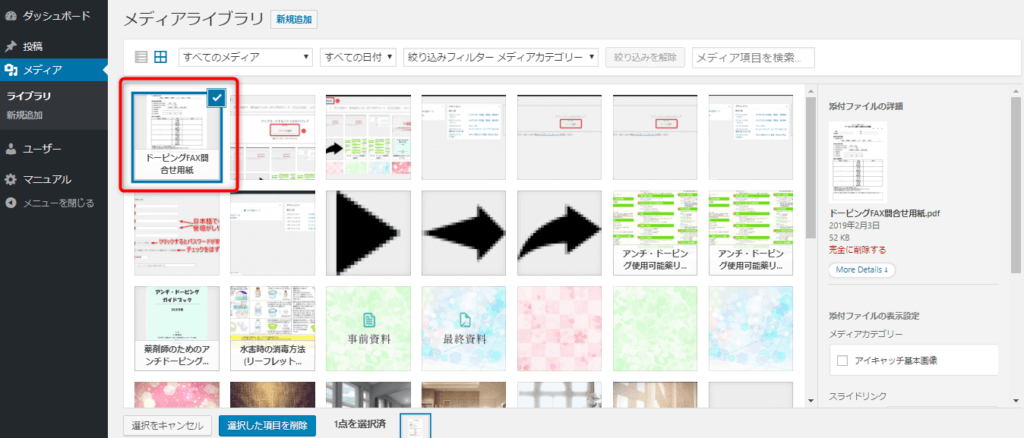Click the Manual gear icon
Screen dimensions: 1024x438
coord(11,180)
